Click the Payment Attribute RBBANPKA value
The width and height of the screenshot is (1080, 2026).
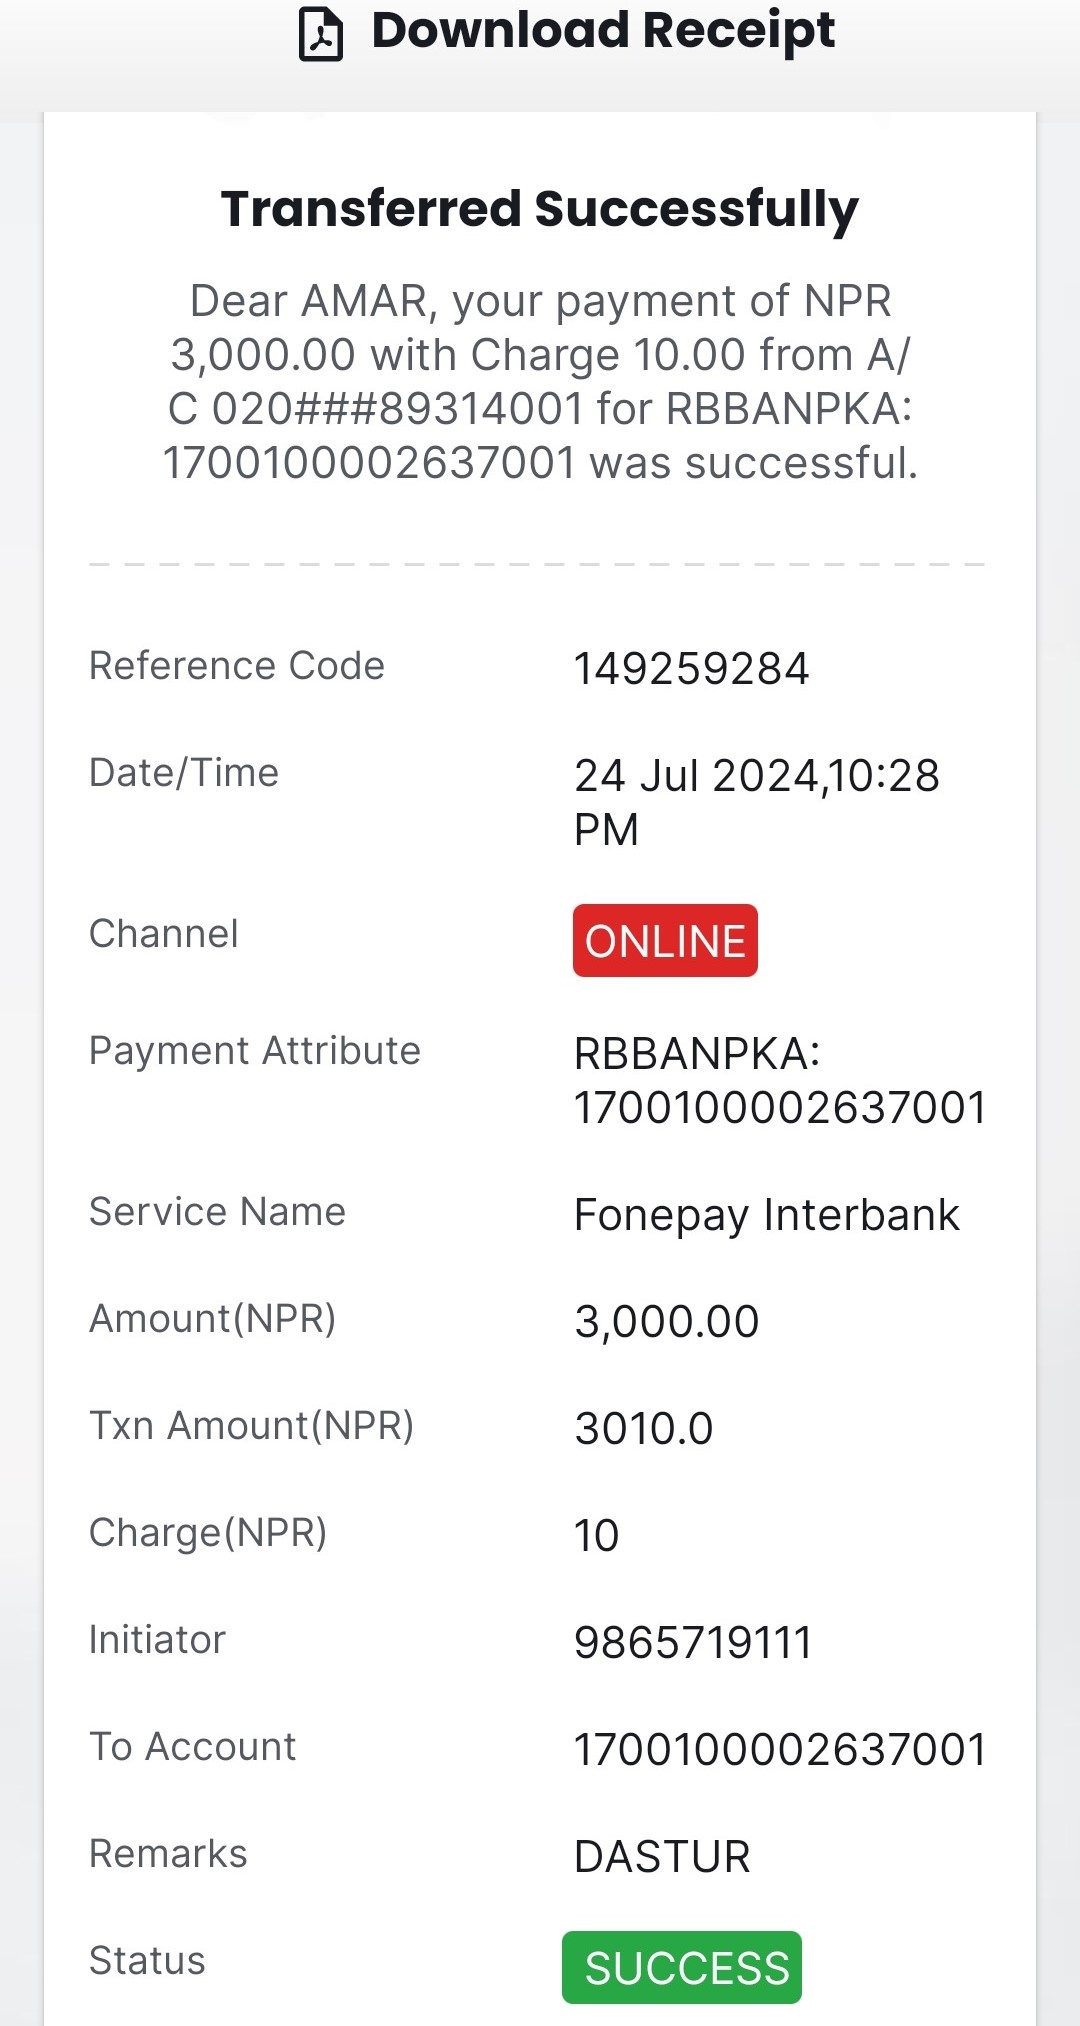click(x=780, y=1081)
